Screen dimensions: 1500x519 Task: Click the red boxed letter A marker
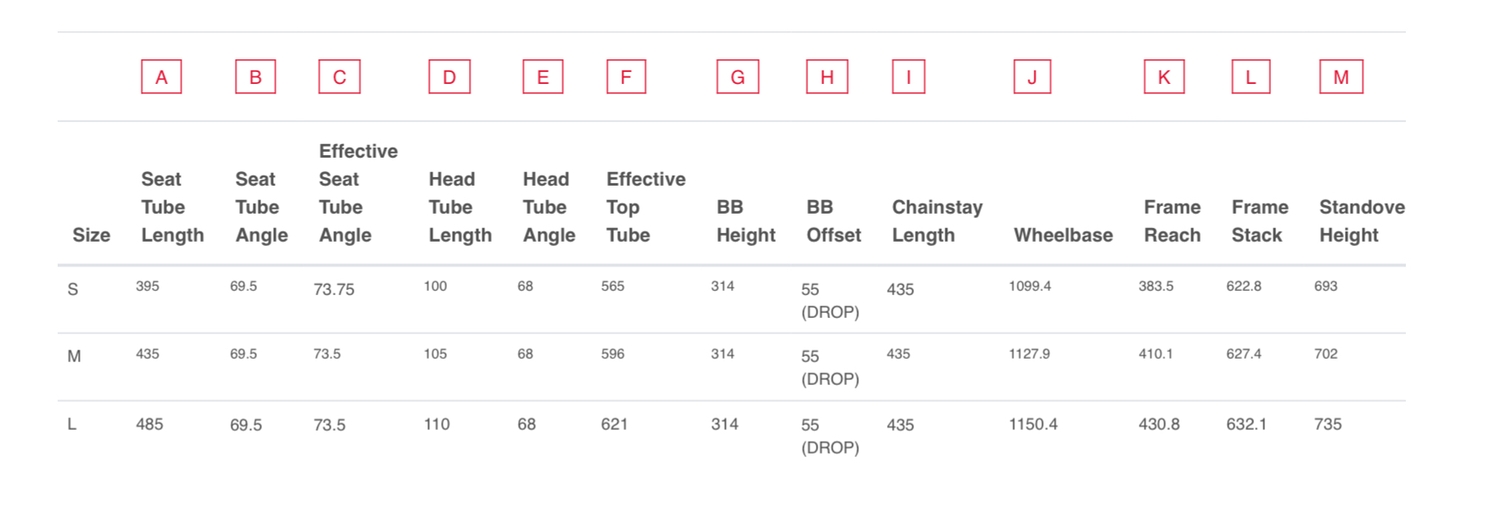pyautogui.click(x=161, y=77)
